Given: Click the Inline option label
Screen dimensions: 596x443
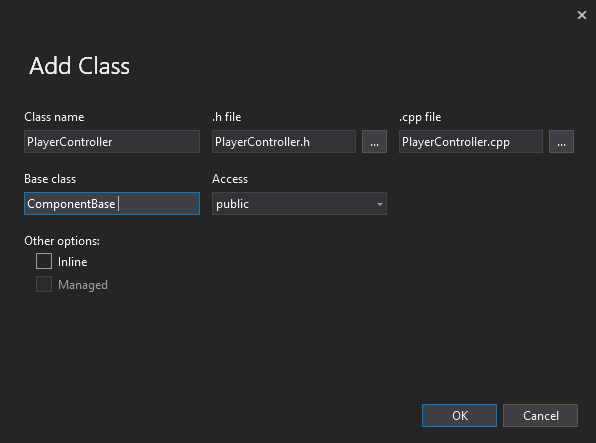Looking at the screenshot, I should click(72, 262).
